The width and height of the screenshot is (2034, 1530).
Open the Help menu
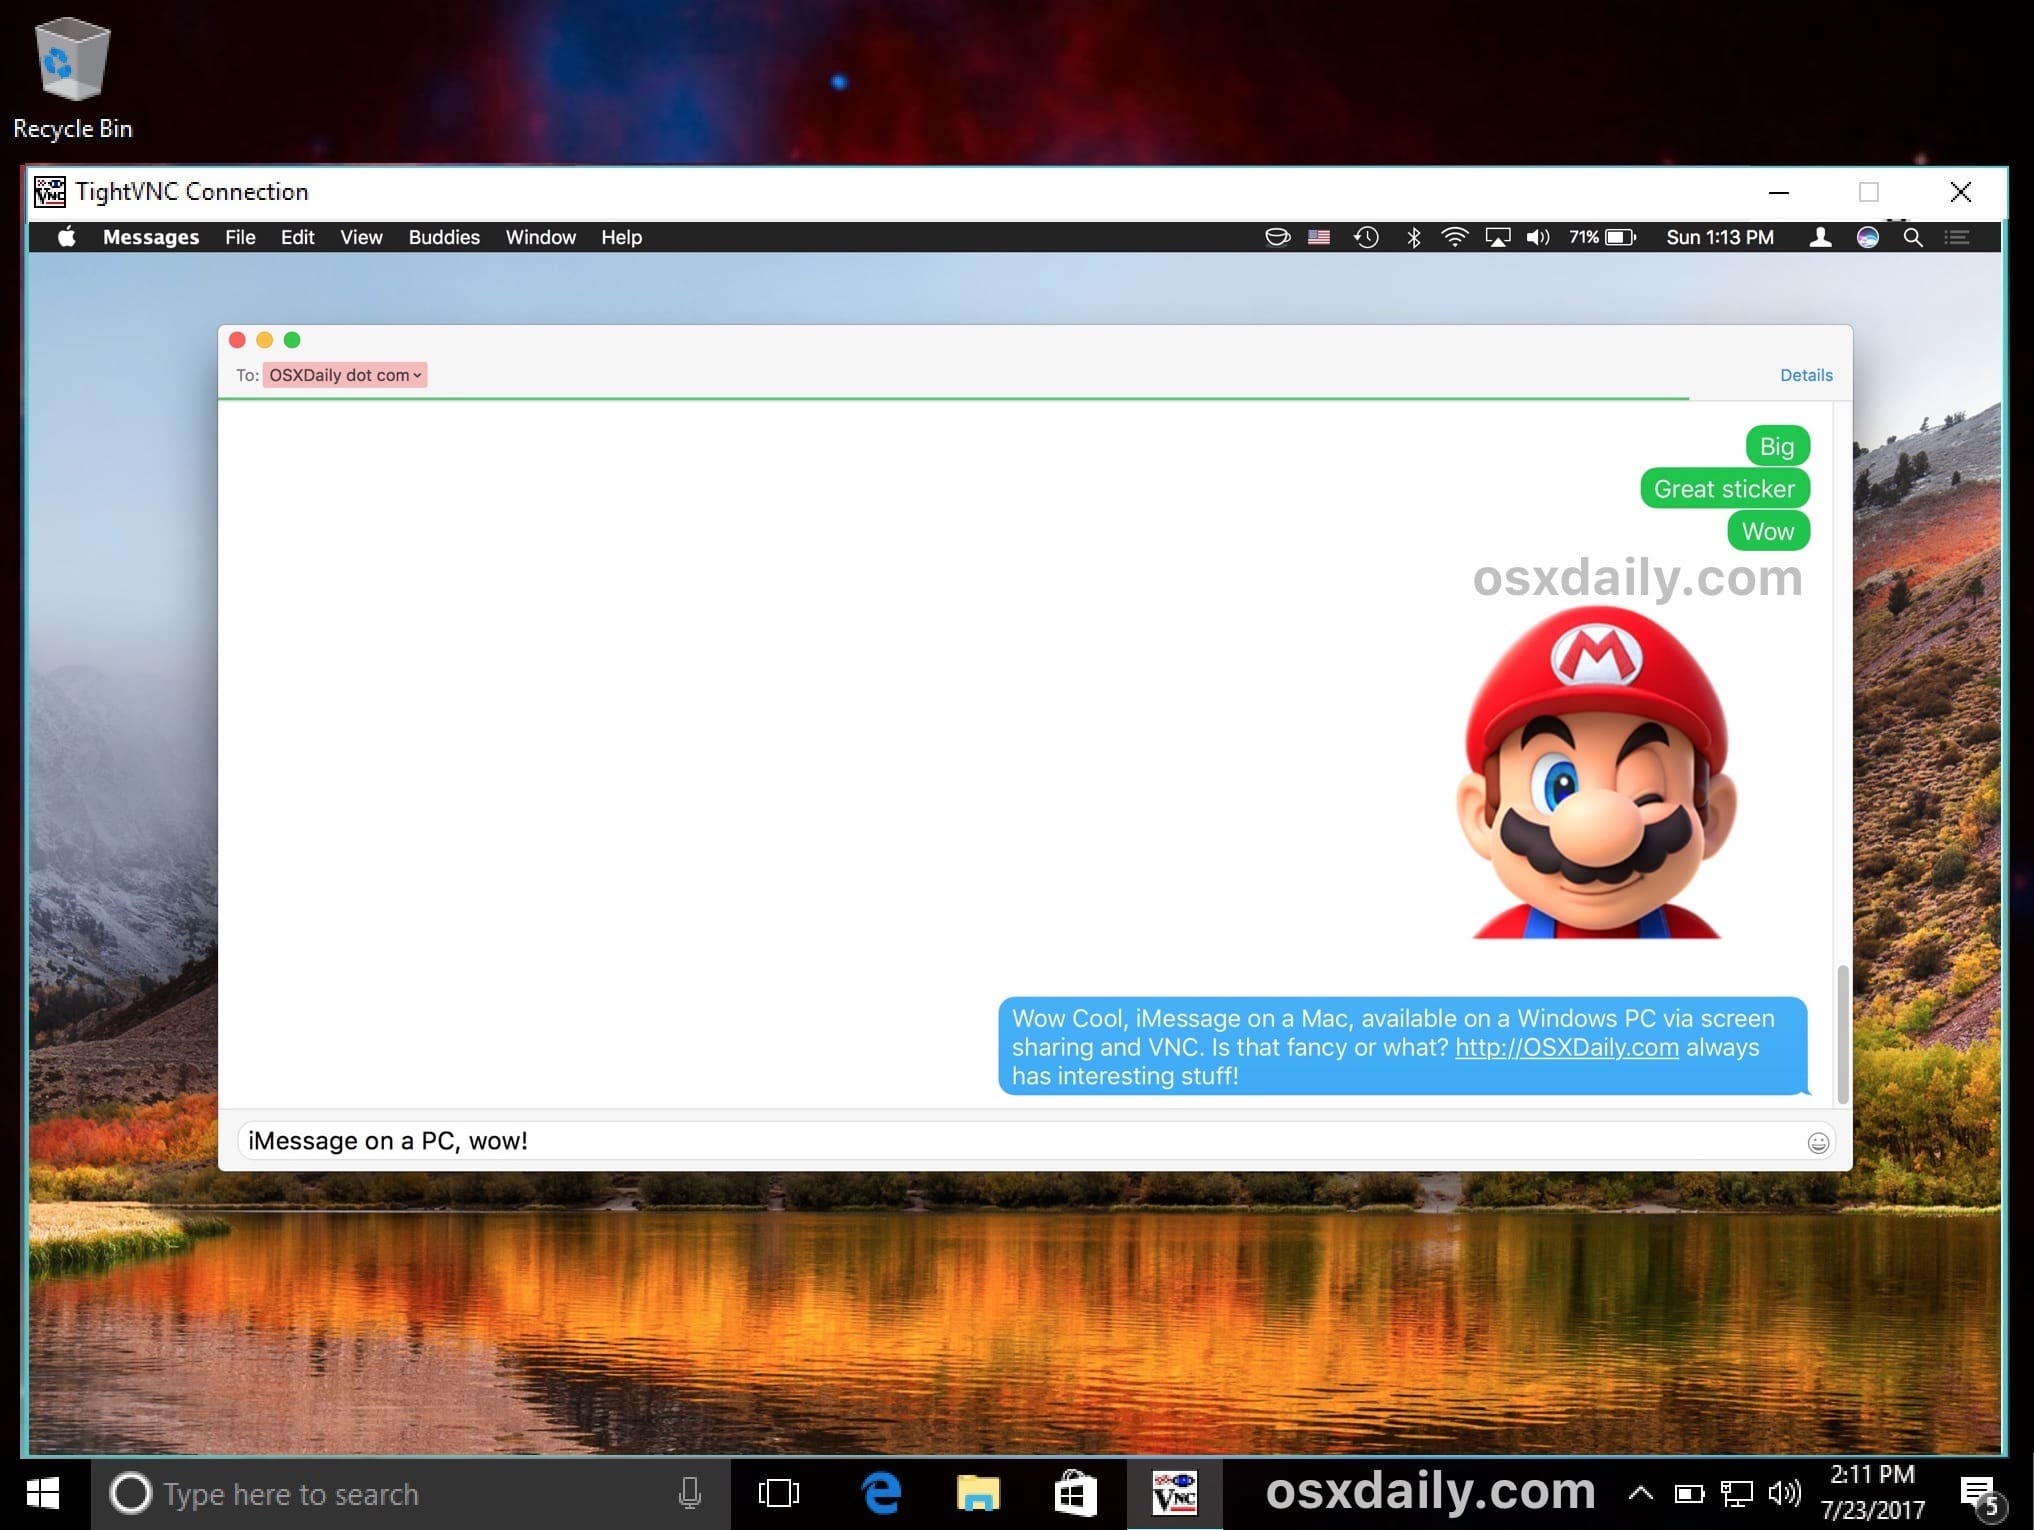click(x=621, y=237)
